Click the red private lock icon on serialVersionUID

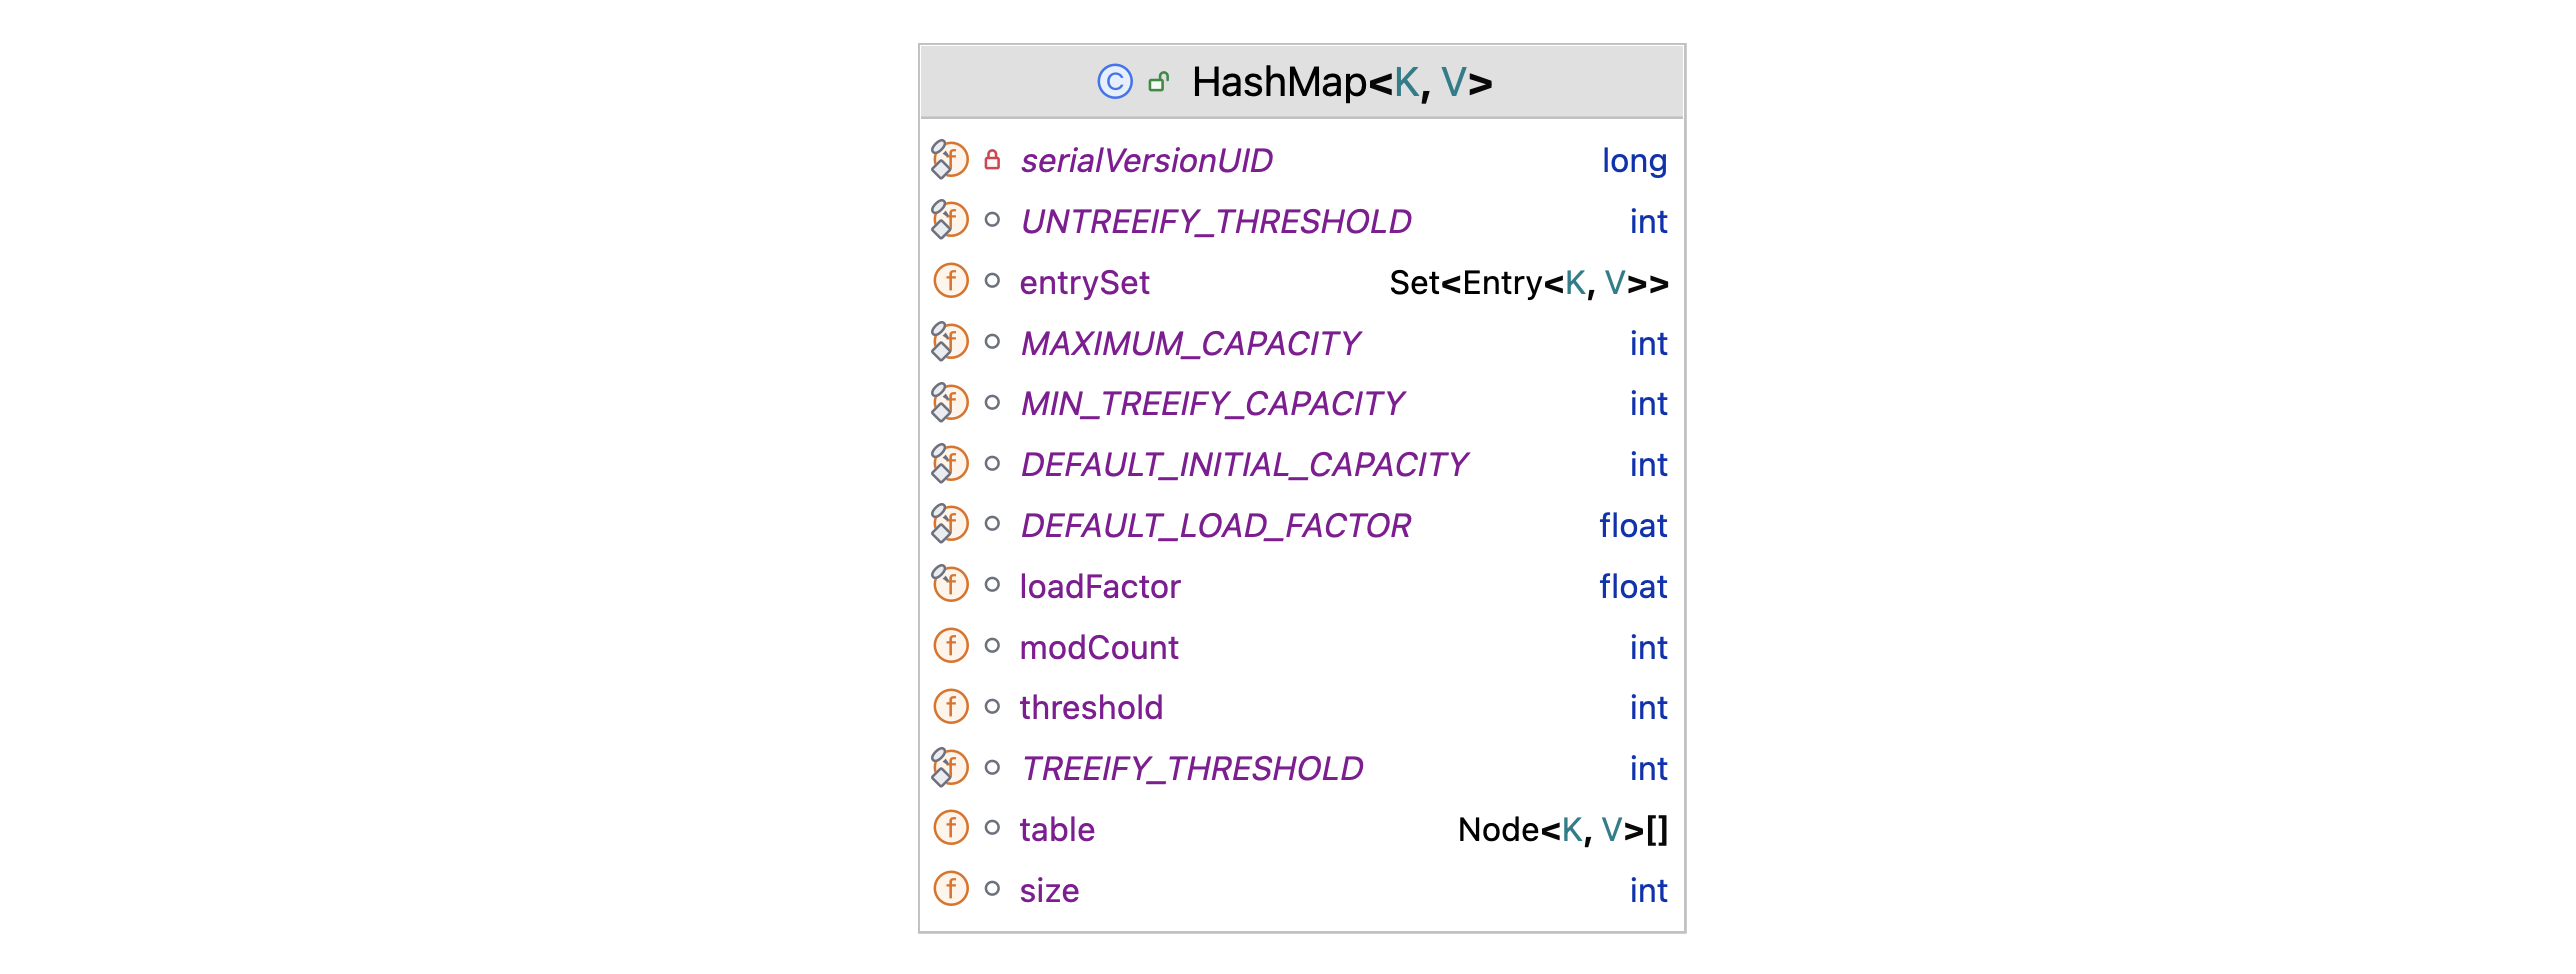[992, 160]
